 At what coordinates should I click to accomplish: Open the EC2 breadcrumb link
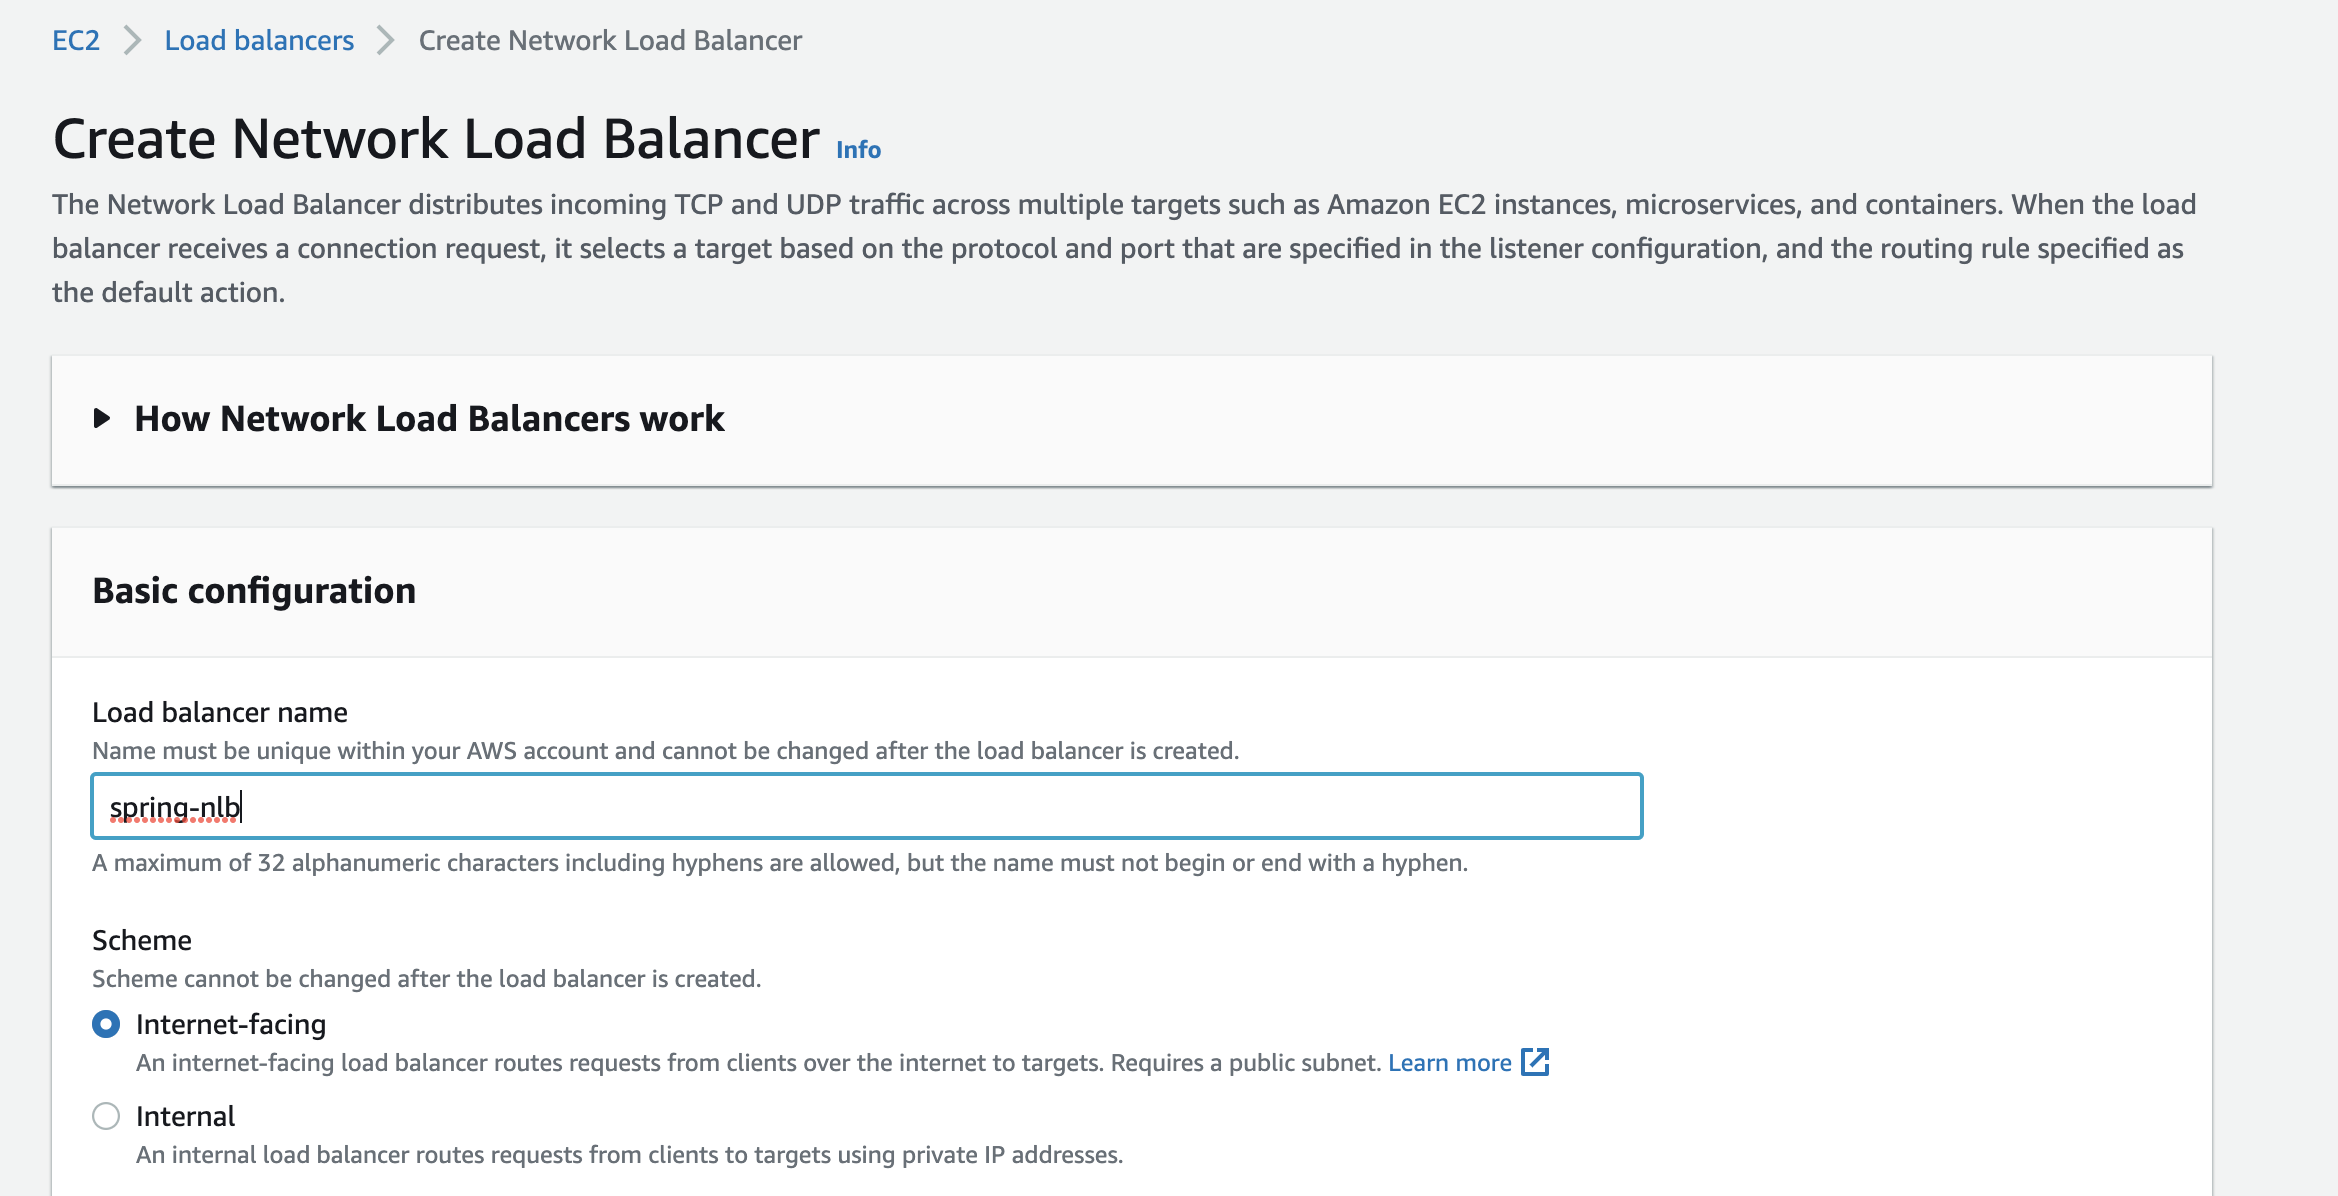point(77,40)
